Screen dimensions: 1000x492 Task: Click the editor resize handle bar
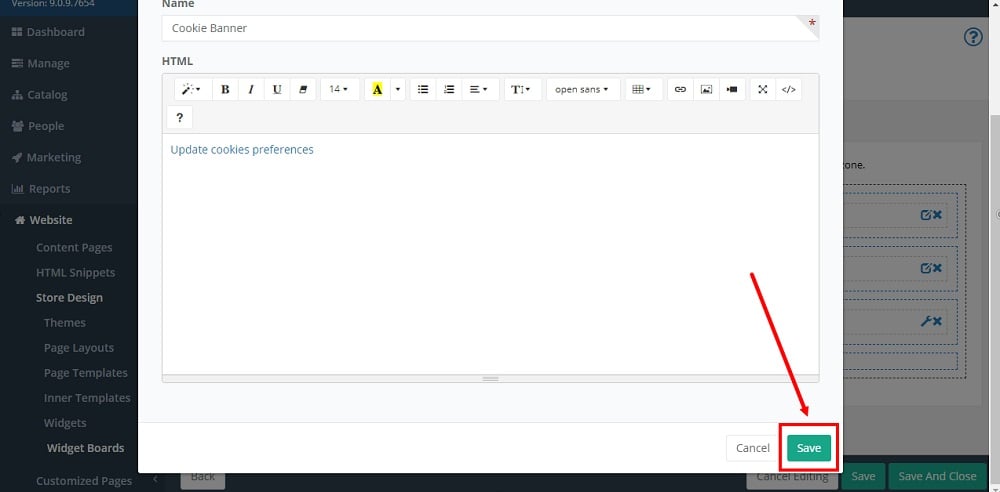490,378
